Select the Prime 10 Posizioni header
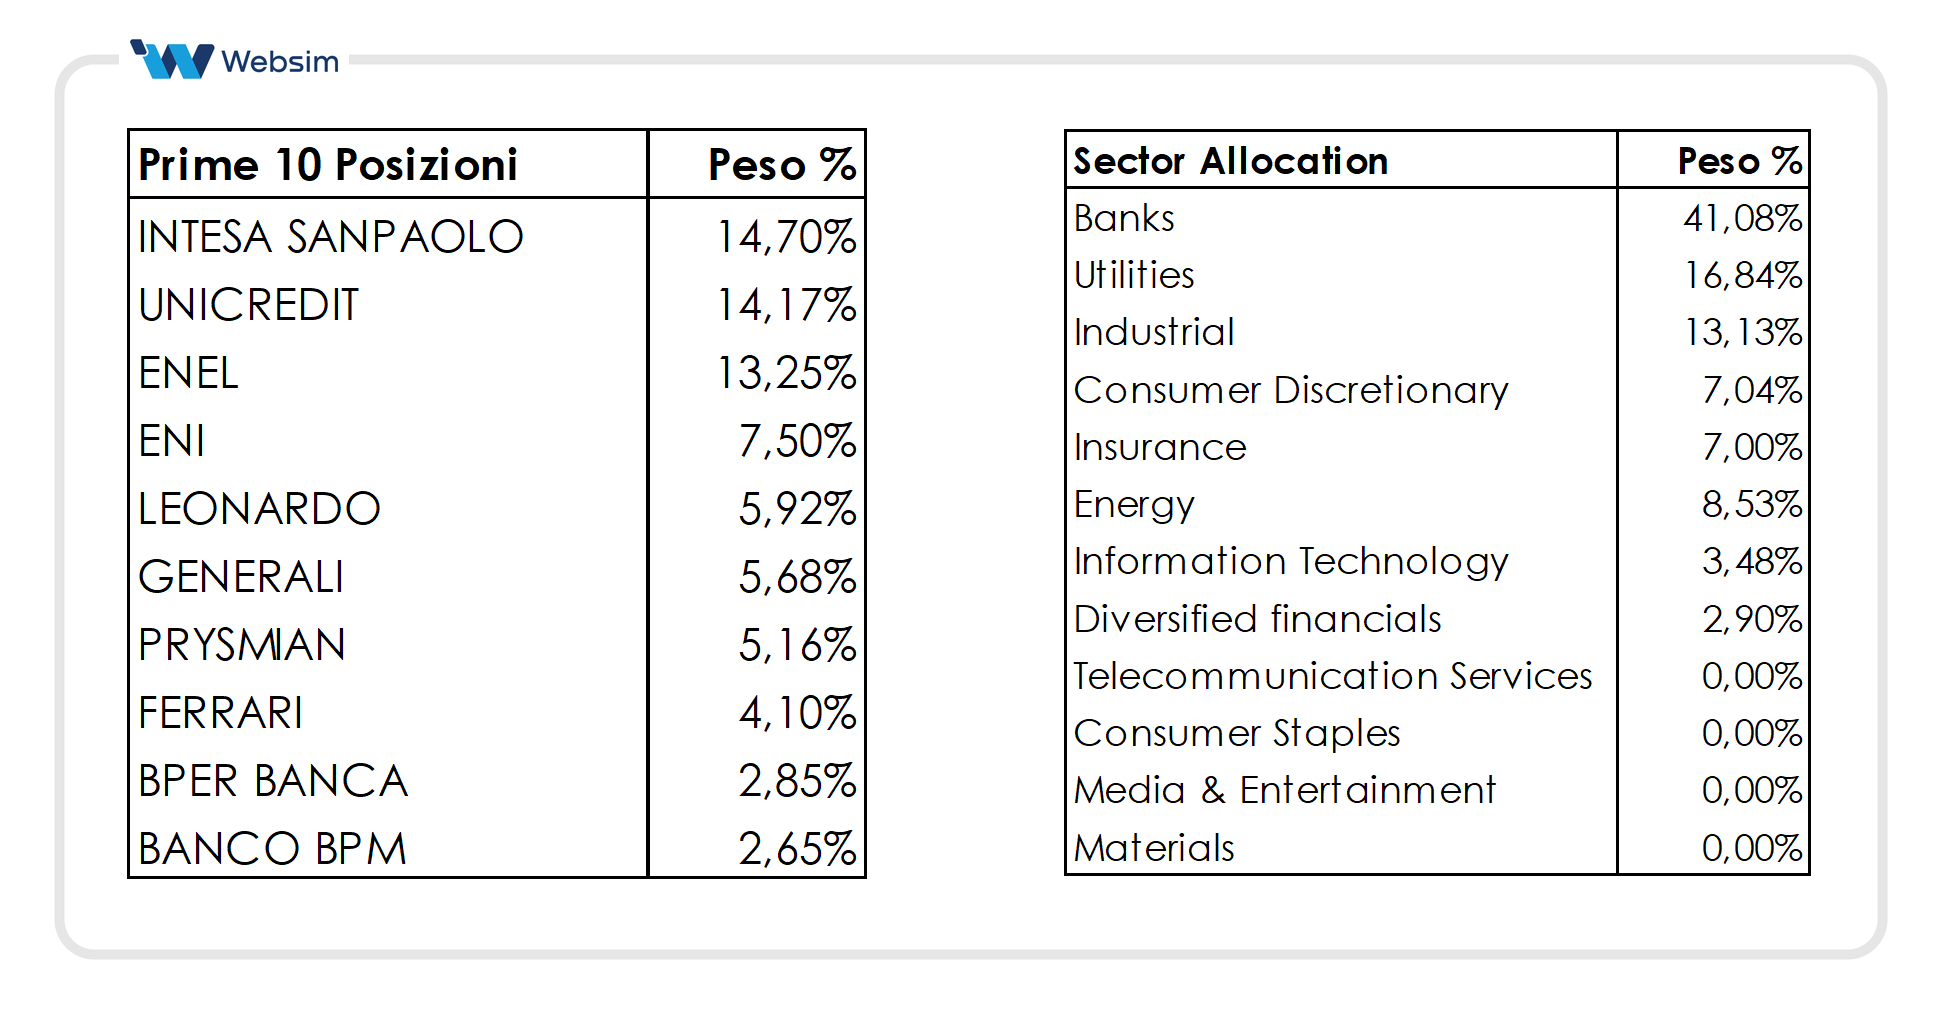The width and height of the screenshot is (1942, 1014). point(328,165)
